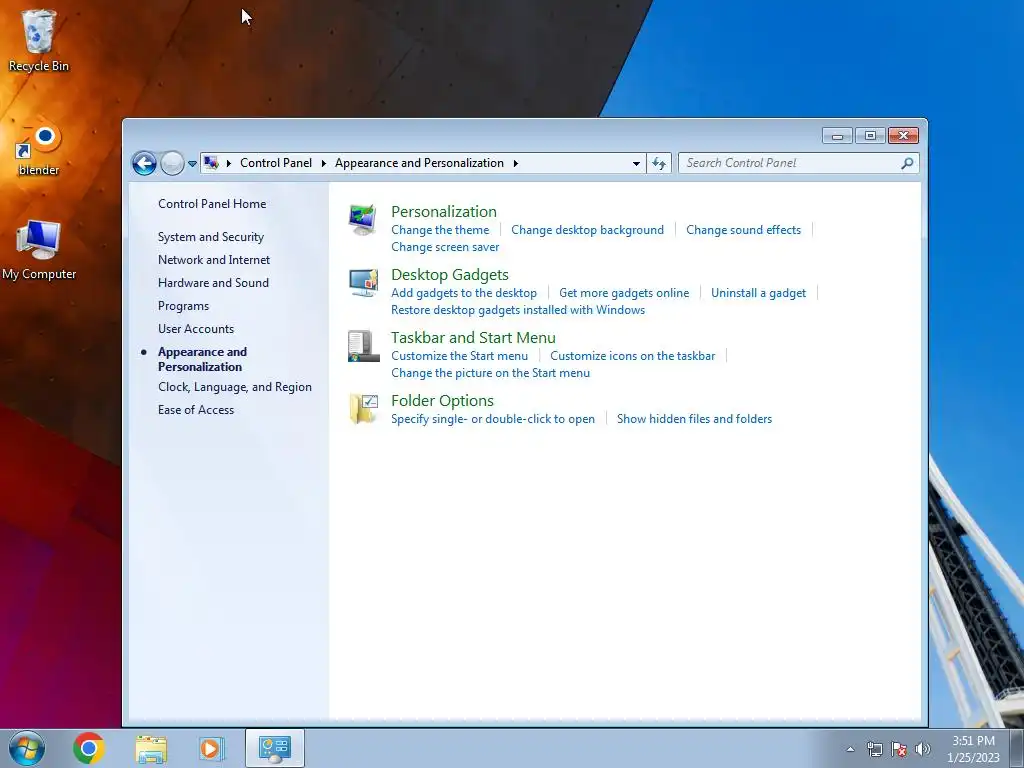Open the recent pages dropdown arrow
This screenshot has height=768, width=1024.
pyautogui.click(x=192, y=164)
